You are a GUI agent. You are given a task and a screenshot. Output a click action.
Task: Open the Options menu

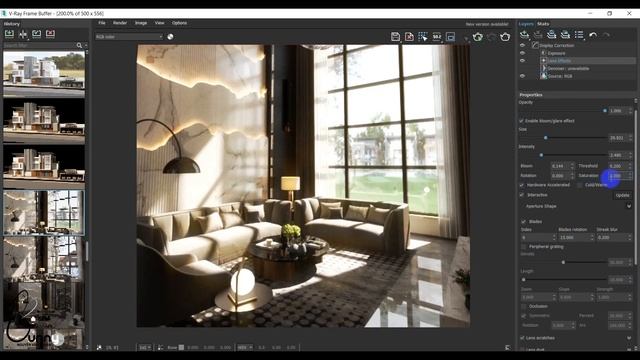179,23
